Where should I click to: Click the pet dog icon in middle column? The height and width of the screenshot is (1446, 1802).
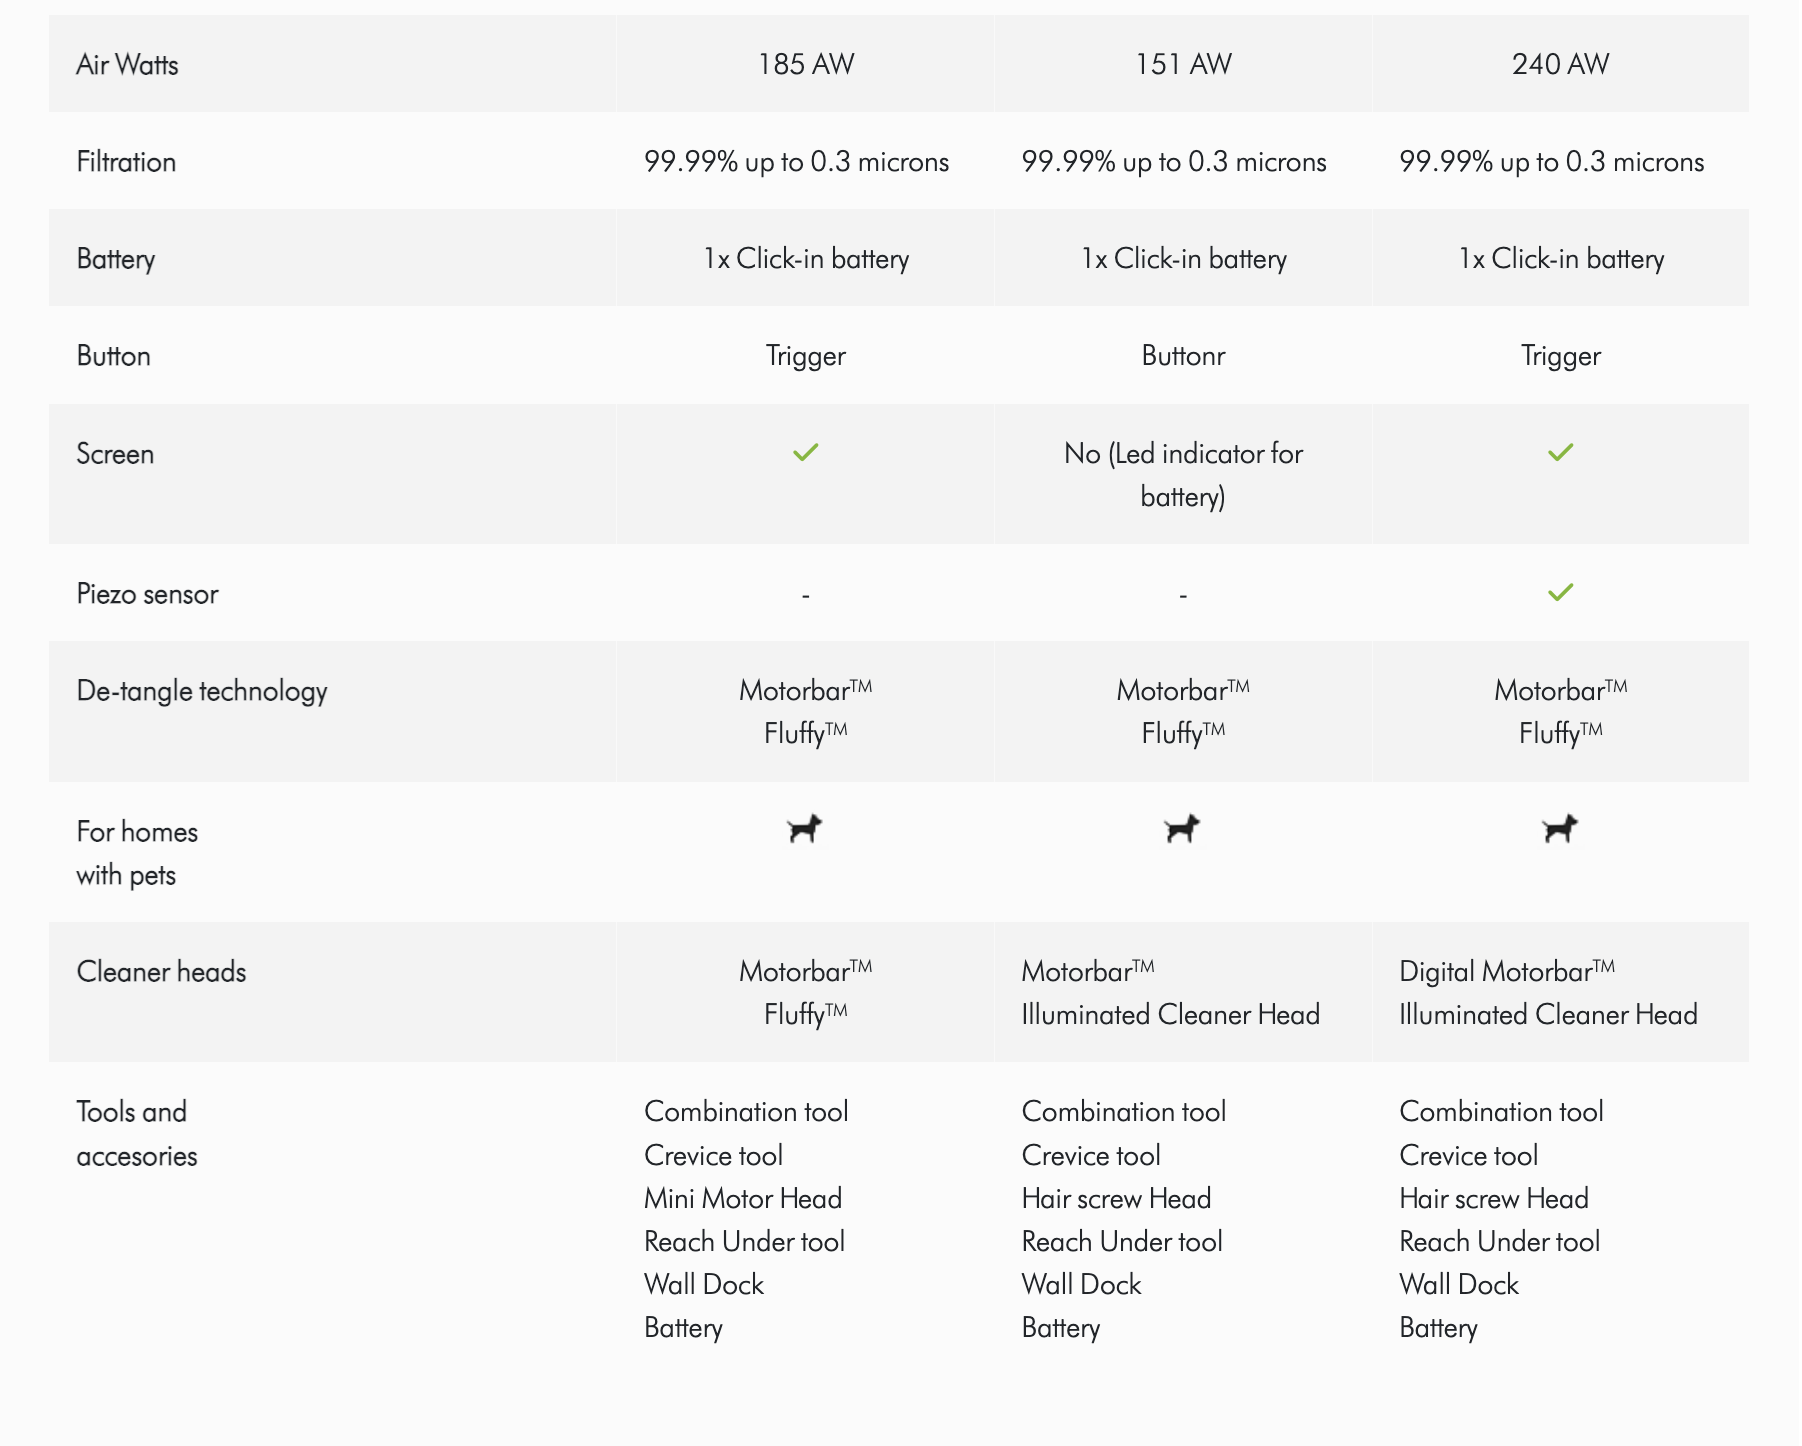pos(1183,829)
